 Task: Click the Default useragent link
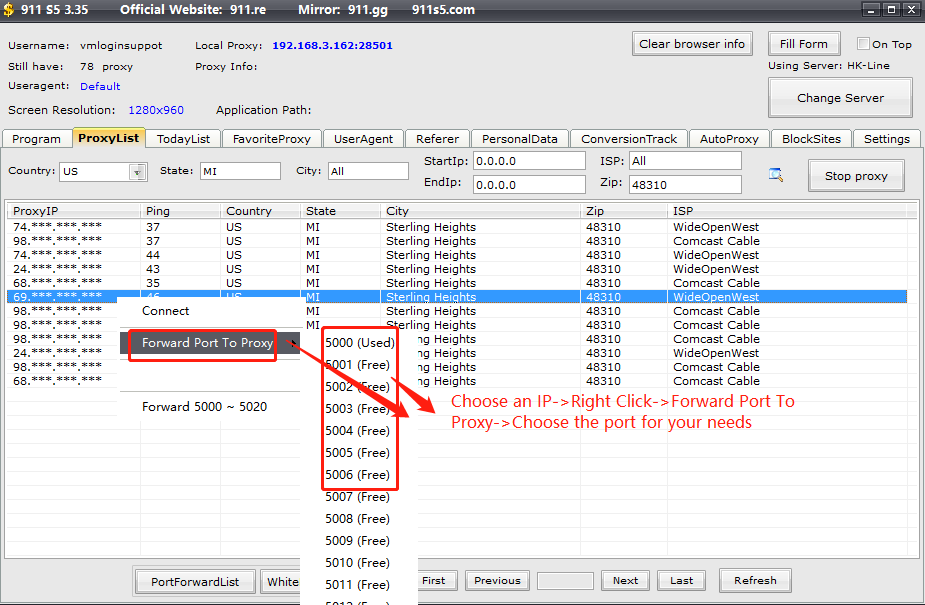pos(100,87)
